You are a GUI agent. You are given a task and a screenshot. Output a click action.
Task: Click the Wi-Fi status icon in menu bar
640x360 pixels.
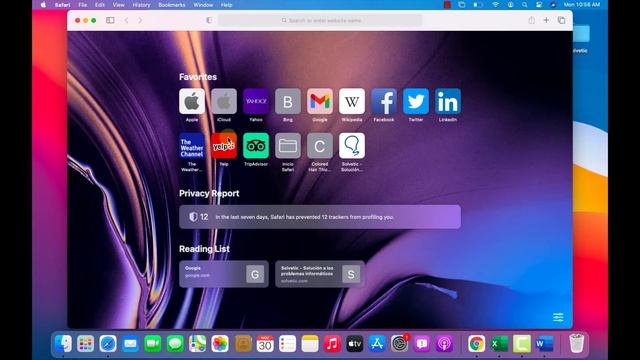[495, 5]
